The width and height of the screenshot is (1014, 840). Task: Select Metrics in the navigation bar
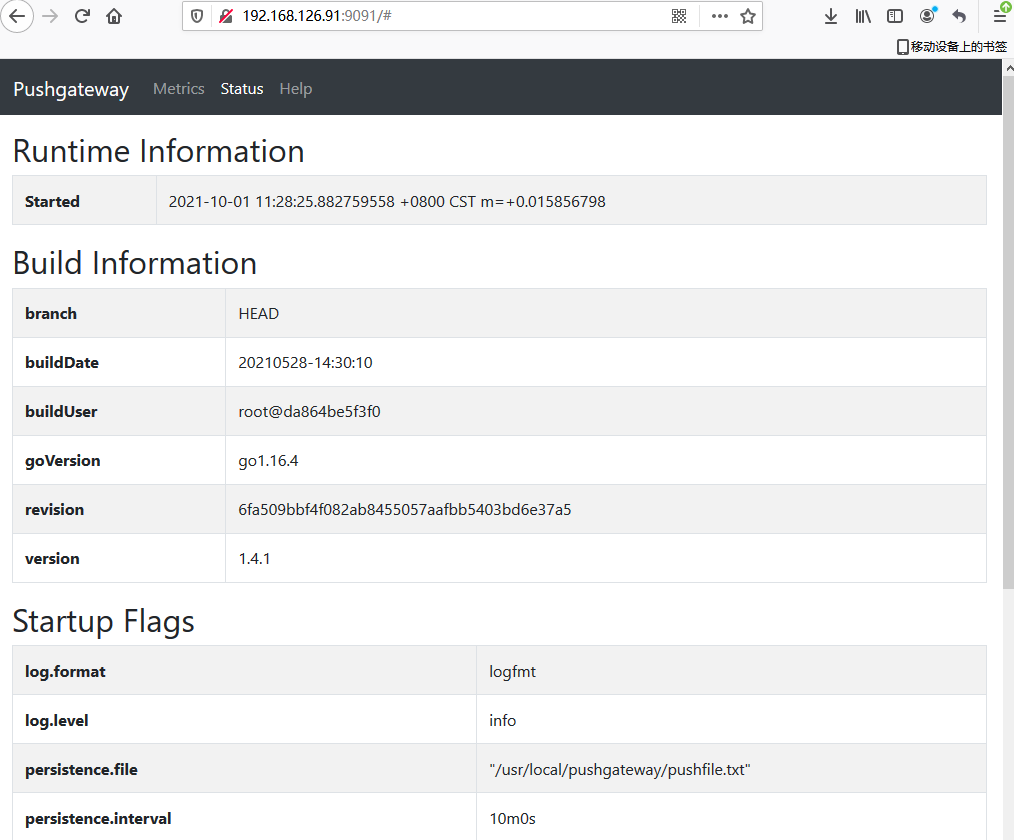click(x=179, y=89)
